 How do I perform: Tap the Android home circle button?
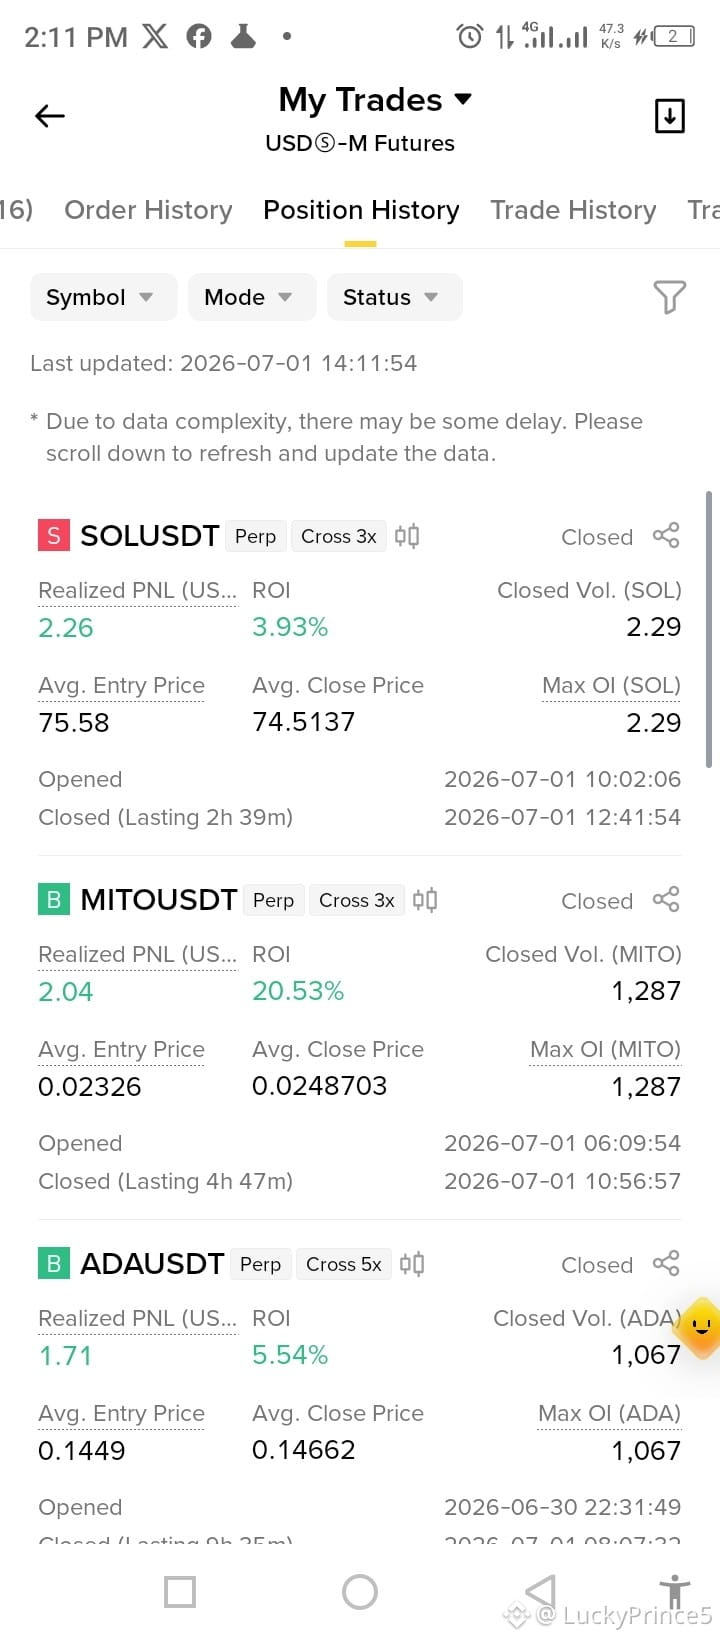pos(360,1592)
